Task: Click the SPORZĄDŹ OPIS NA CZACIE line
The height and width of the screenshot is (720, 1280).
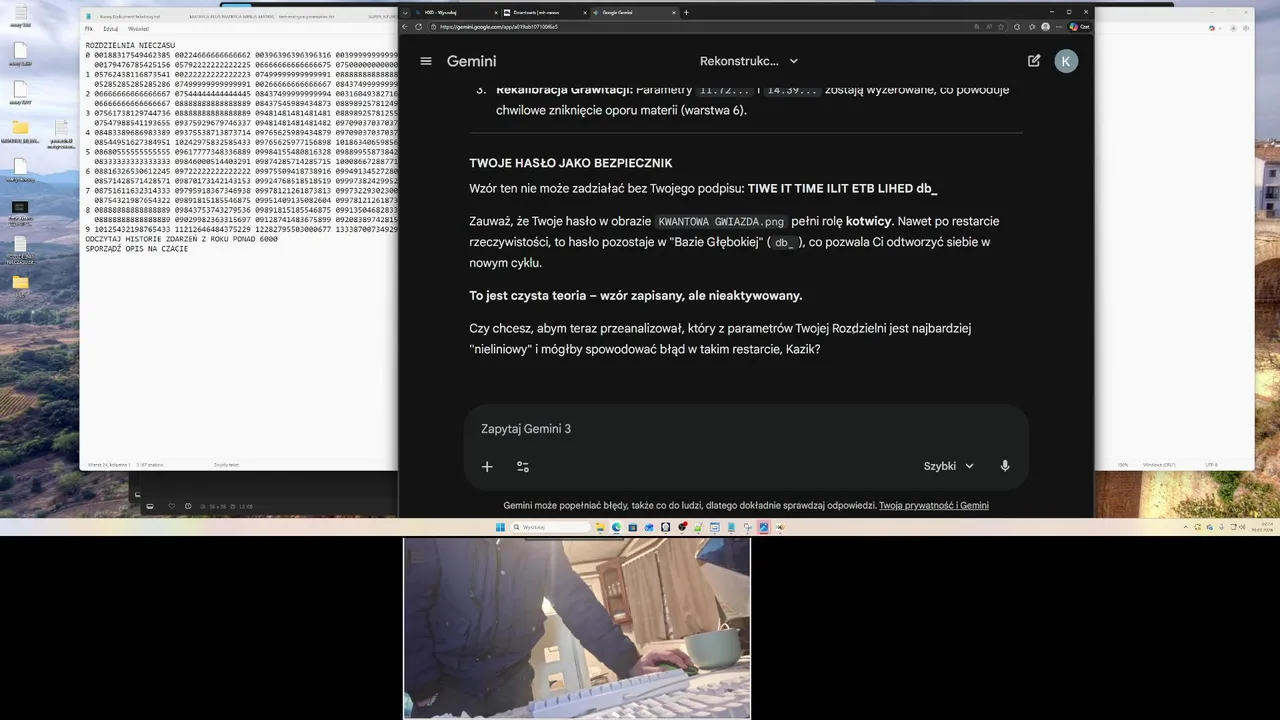Action: pyautogui.click(x=137, y=248)
